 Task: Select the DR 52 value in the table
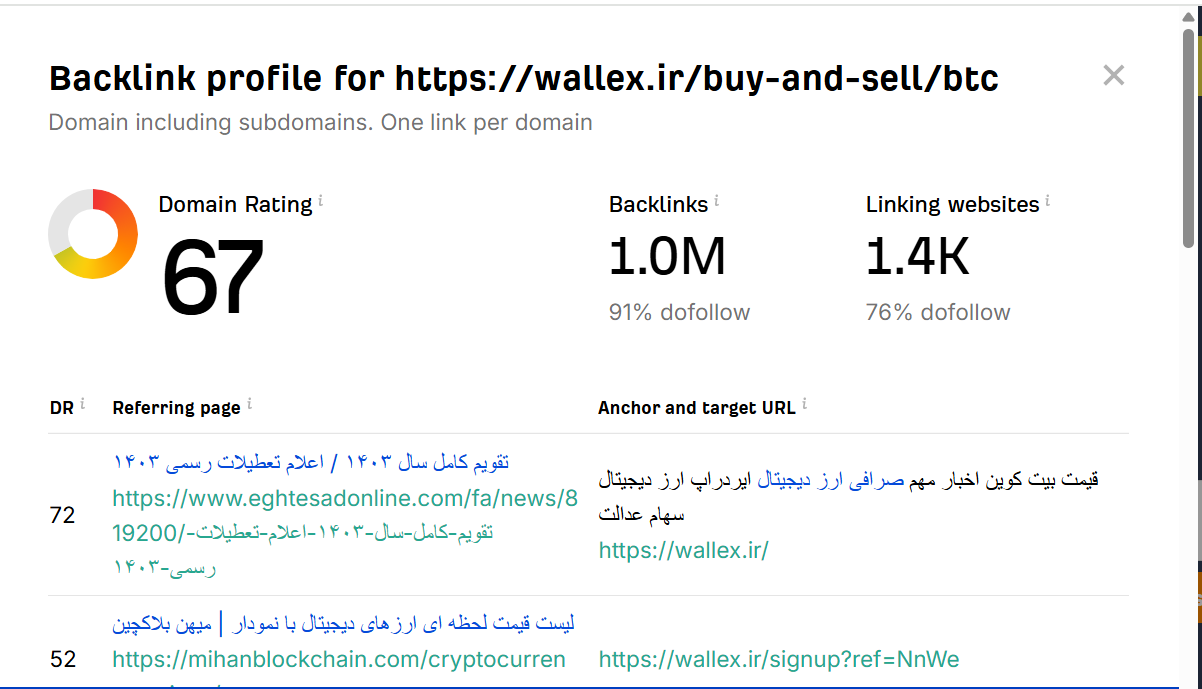coord(63,659)
